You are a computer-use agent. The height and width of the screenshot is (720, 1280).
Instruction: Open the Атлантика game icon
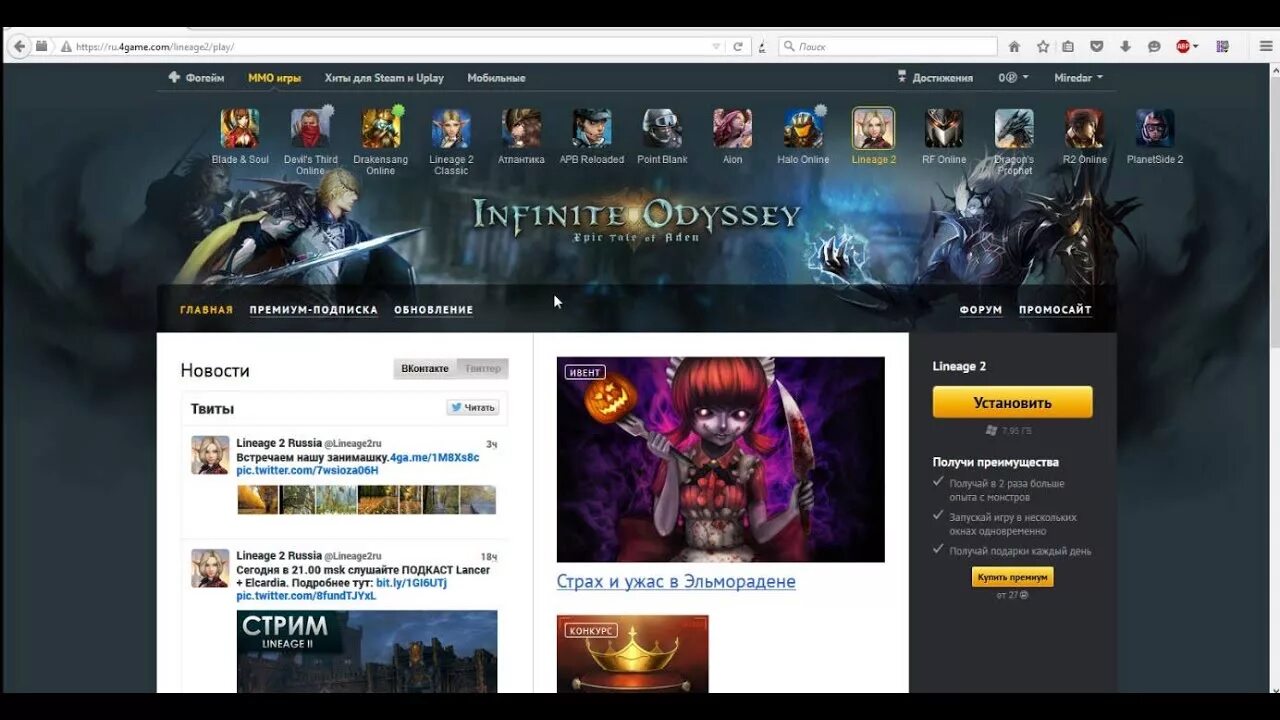[521, 129]
